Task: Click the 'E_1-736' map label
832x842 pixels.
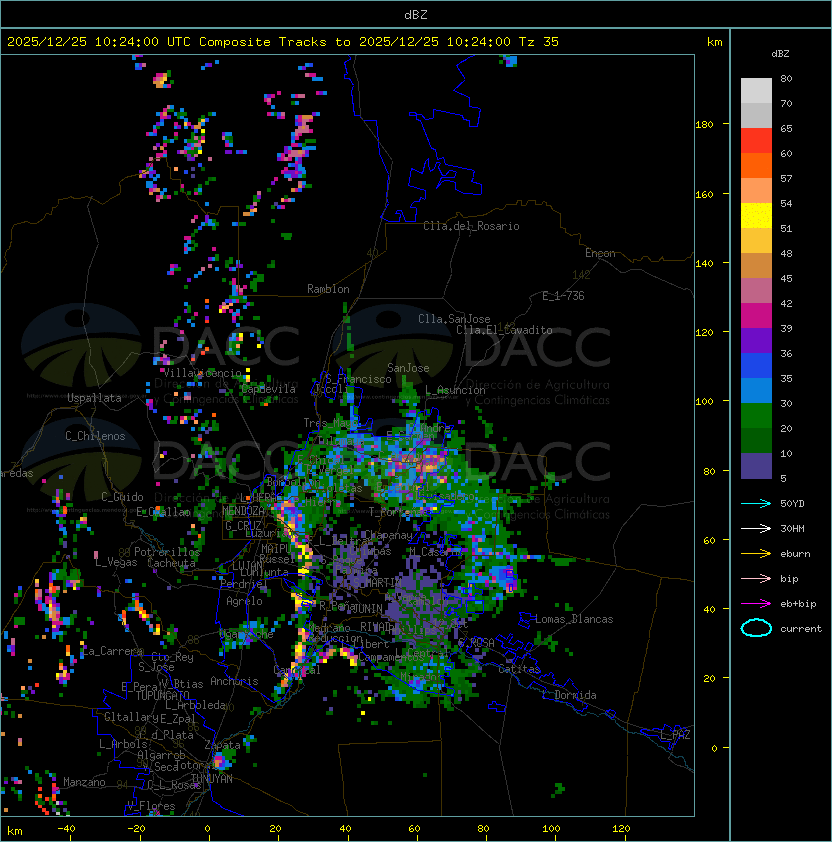Action: click(563, 296)
